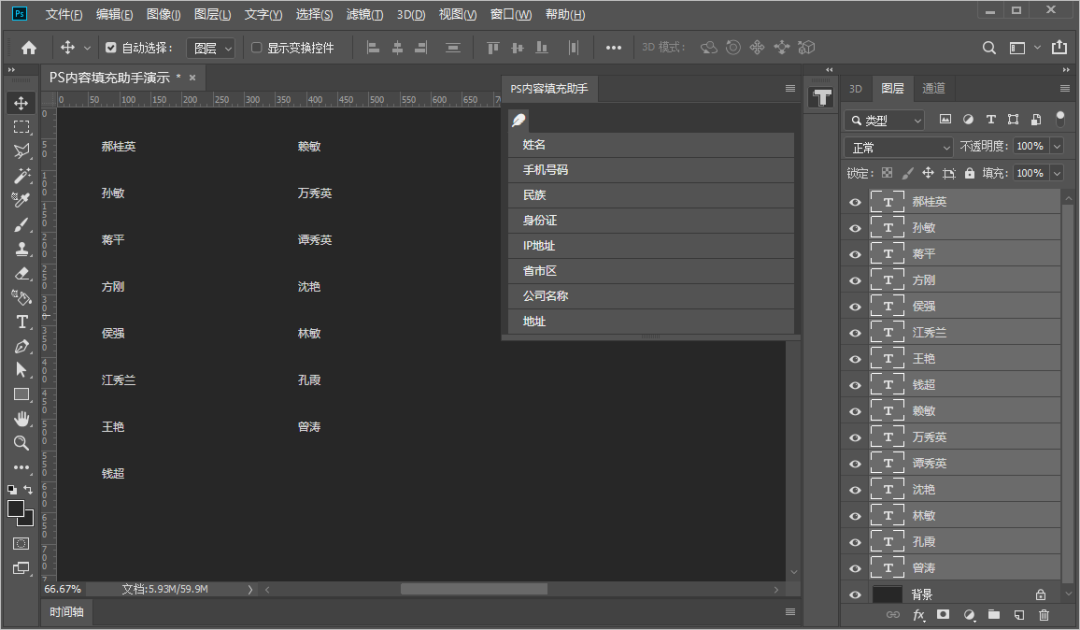Select the Horizontal Type tool
The height and width of the screenshot is (630, 1080).
(21, 322)
